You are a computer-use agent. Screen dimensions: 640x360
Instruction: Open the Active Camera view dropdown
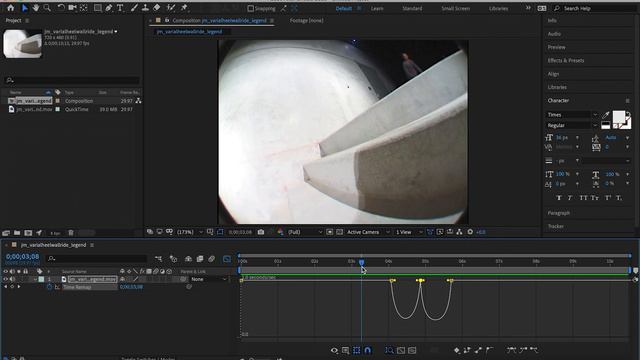pos(368,232)
